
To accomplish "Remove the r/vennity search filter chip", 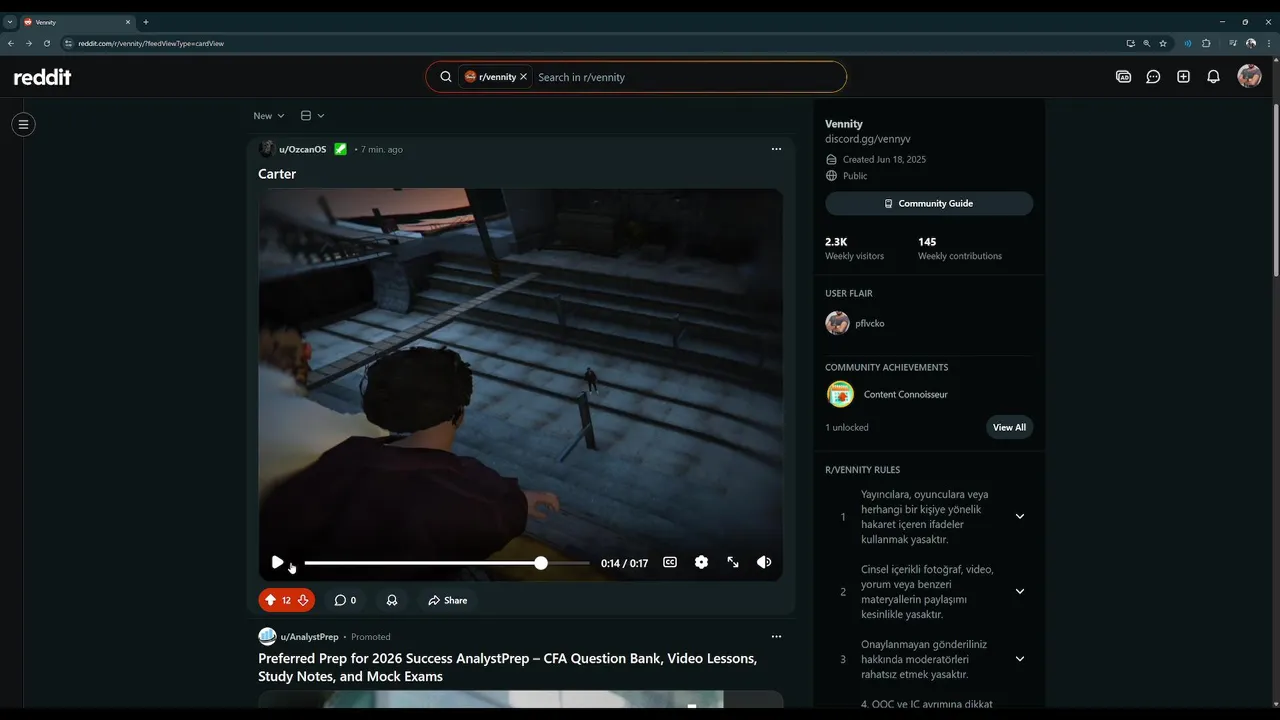I will (x=523, y=77).
